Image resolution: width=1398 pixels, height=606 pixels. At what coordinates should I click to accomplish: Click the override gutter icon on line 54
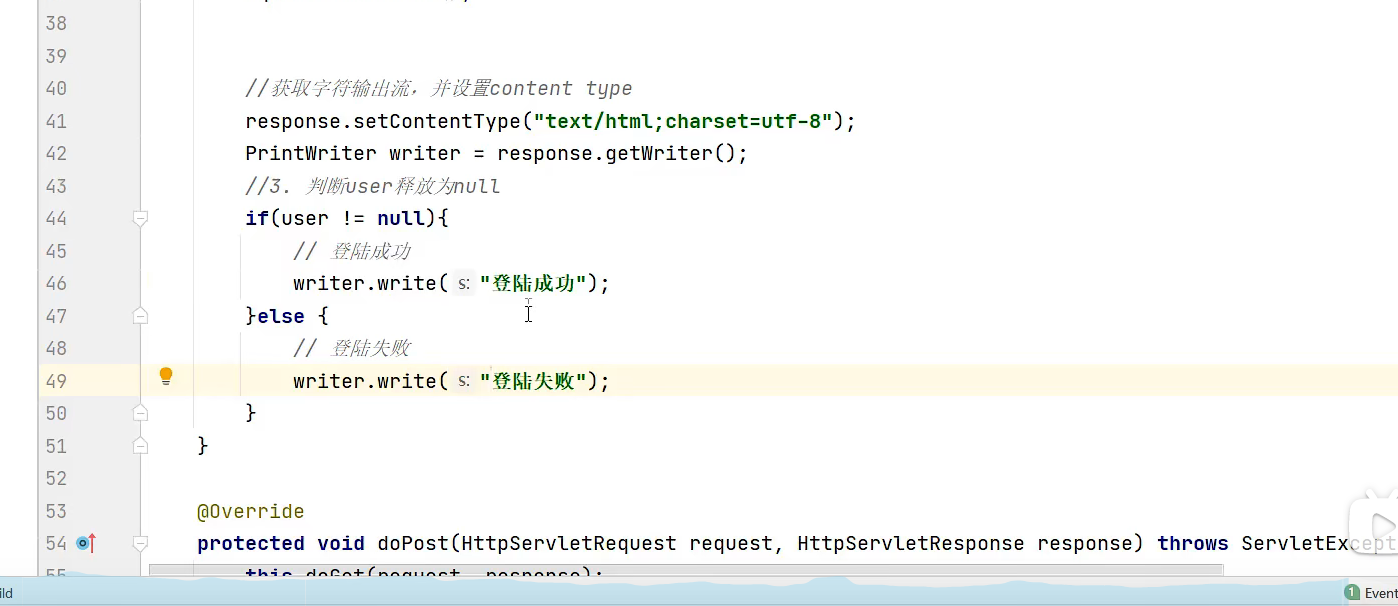pos(86,543)
